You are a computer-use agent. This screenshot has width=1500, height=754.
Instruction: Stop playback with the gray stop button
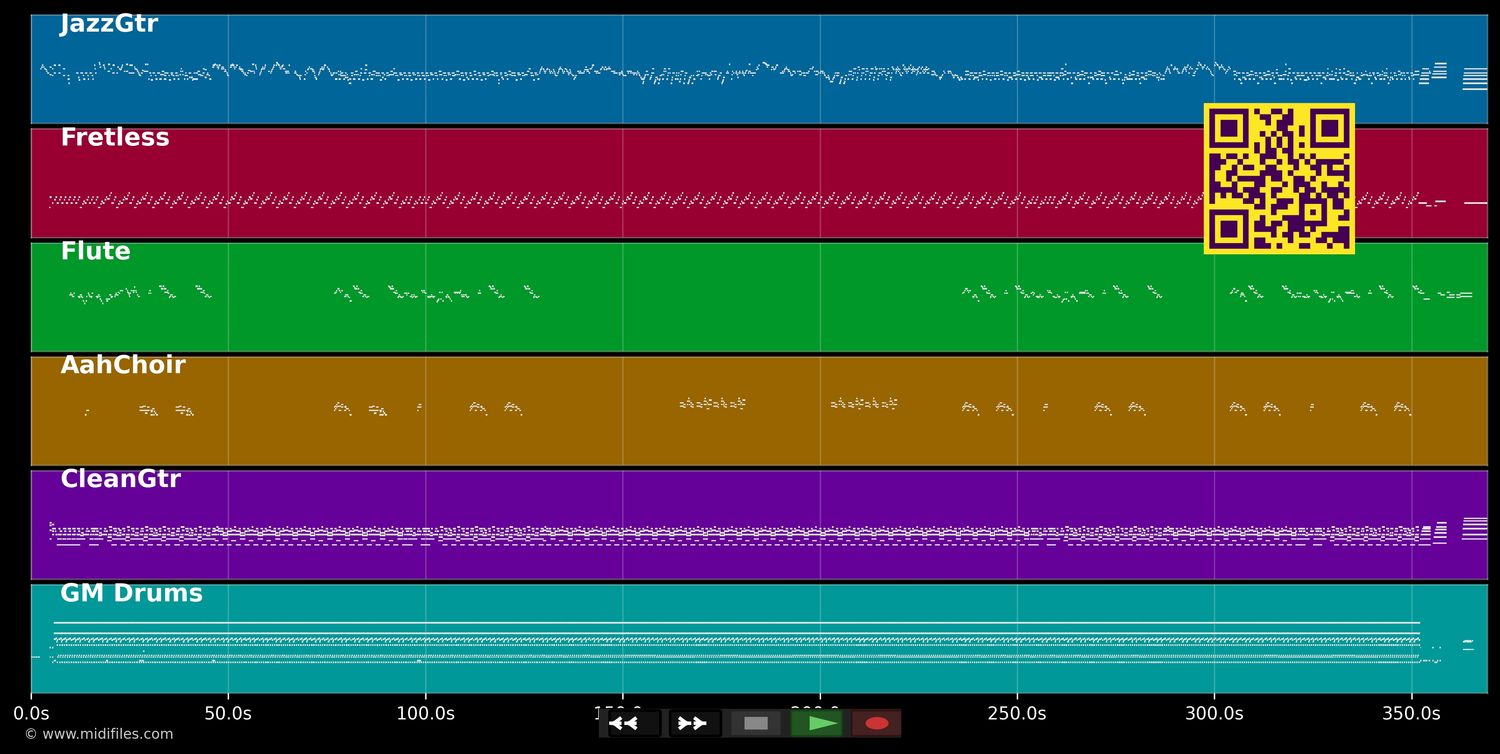[756, 723]
